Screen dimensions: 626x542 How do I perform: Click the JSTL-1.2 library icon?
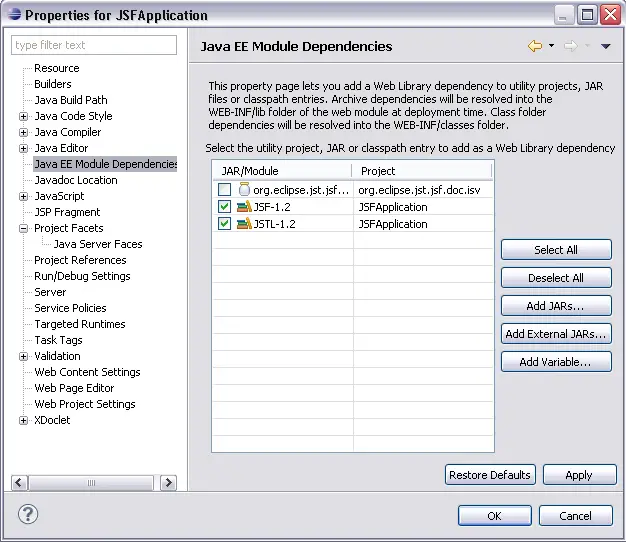tap(244, 224)
